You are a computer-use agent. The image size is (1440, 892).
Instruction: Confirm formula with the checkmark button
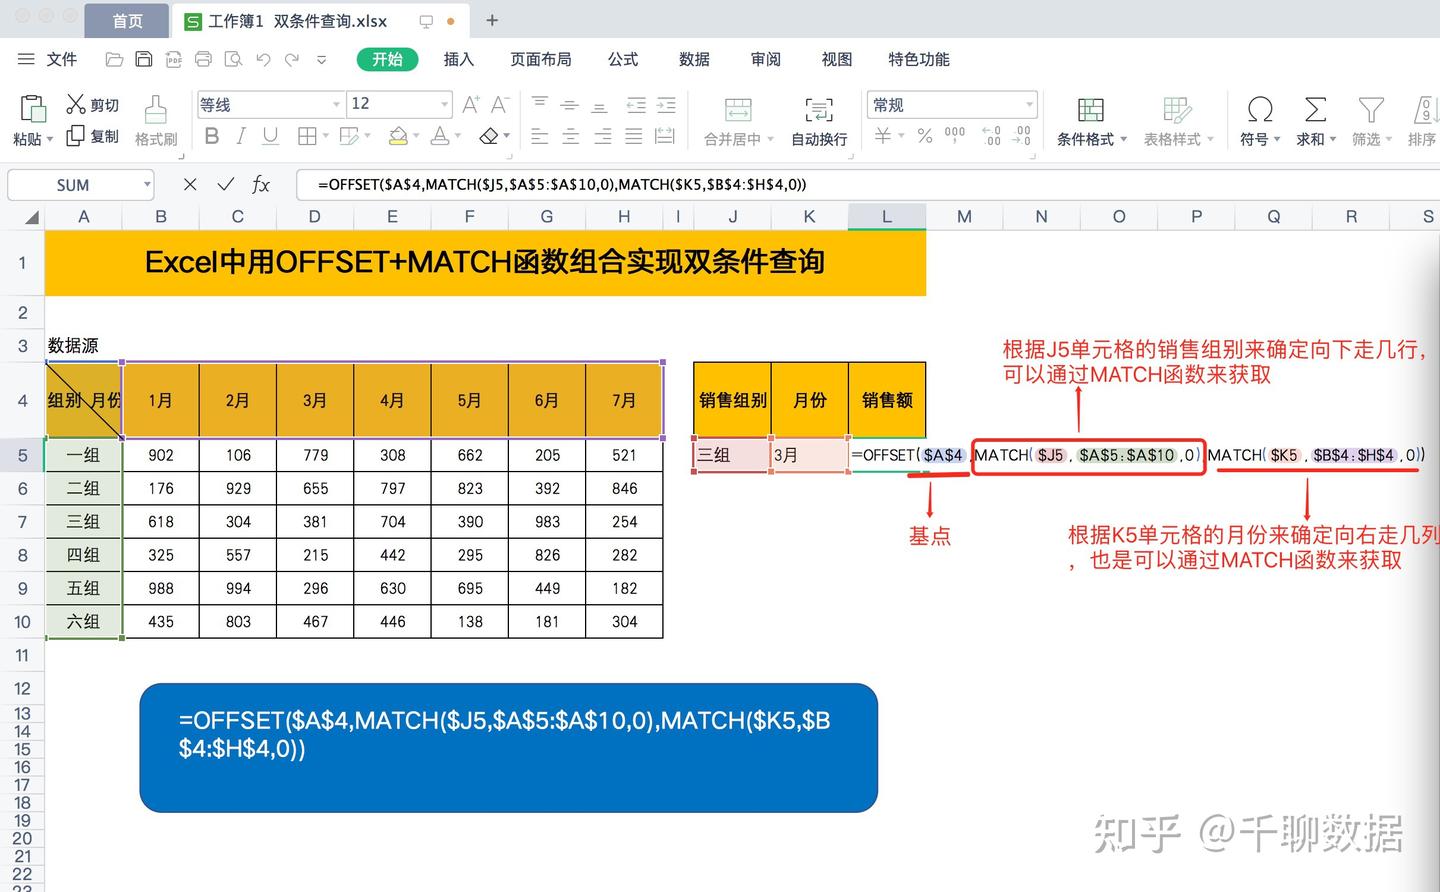click(226, 184)
